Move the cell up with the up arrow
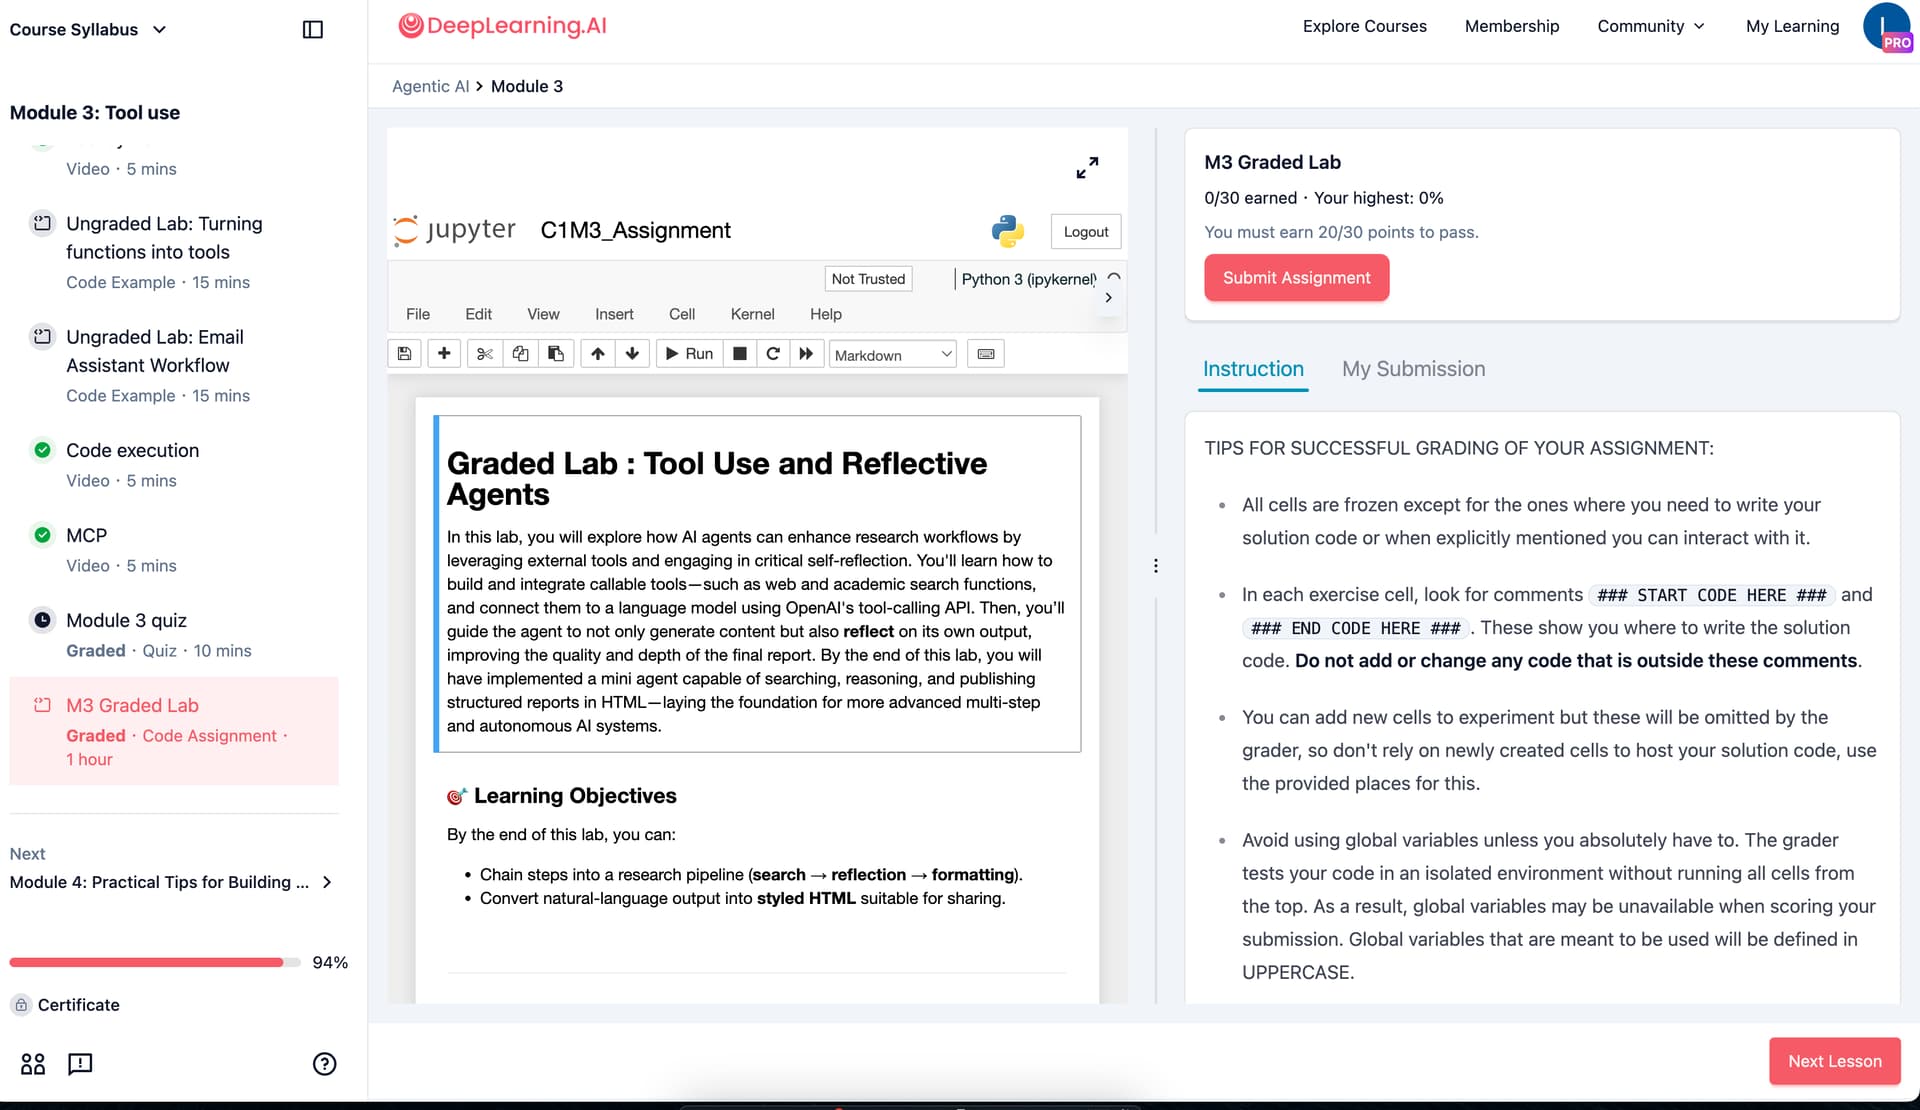 coord(598,354)
